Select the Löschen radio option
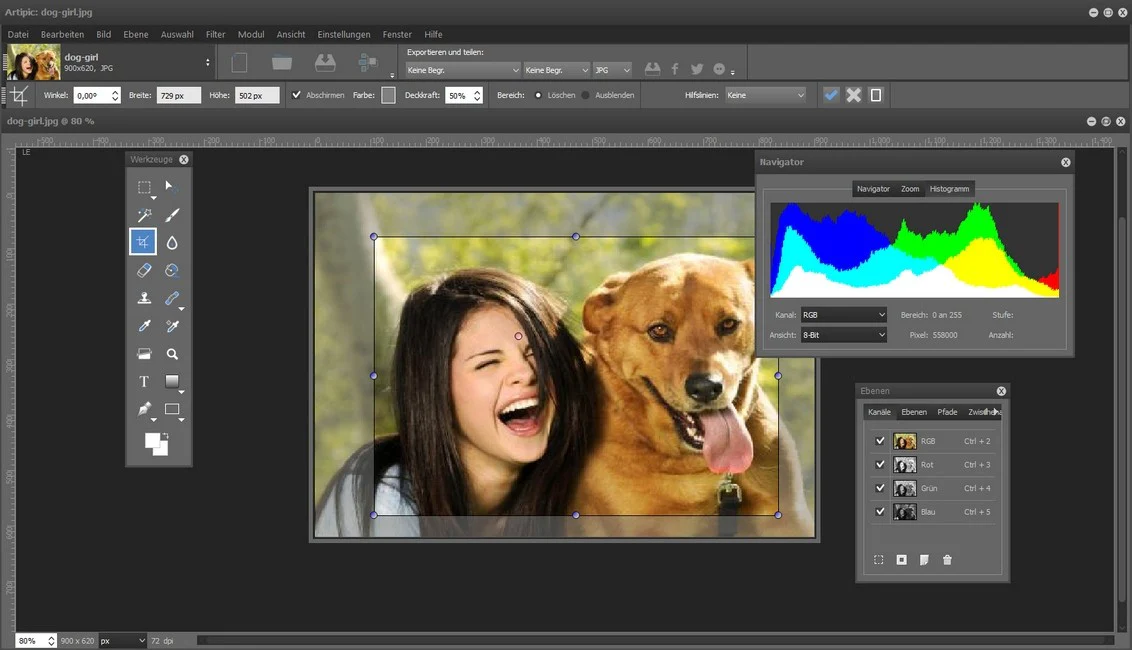 pos(538,95)
